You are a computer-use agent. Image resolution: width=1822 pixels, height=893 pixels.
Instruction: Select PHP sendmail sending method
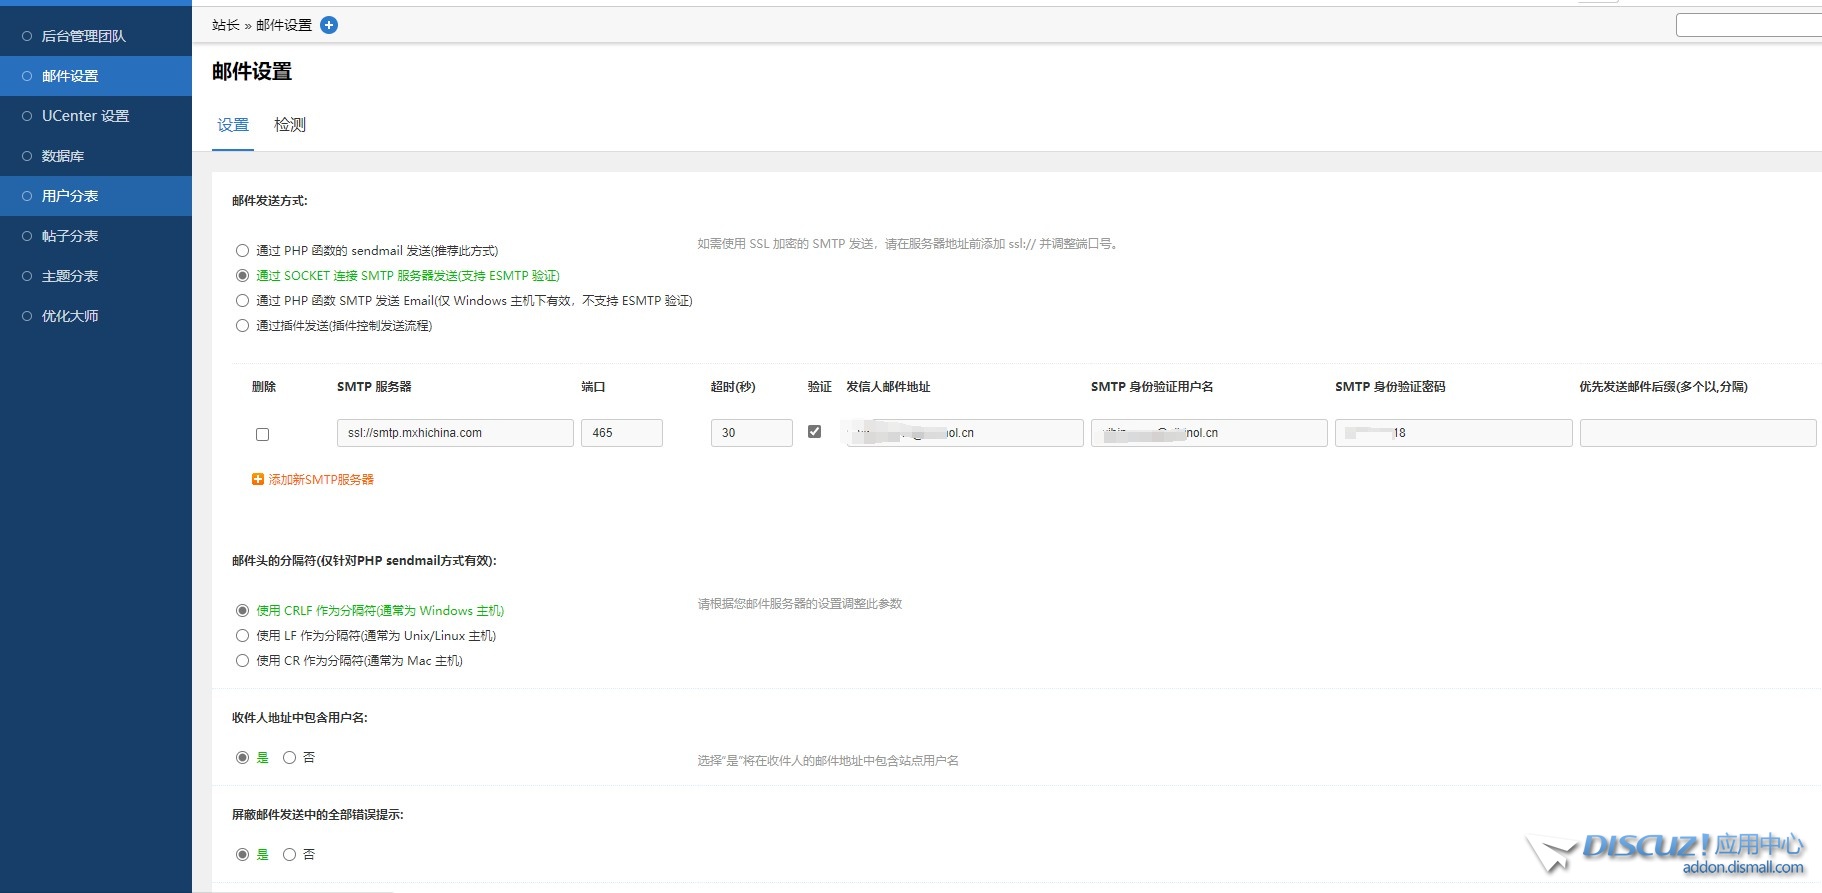click(x=242, y=251)
